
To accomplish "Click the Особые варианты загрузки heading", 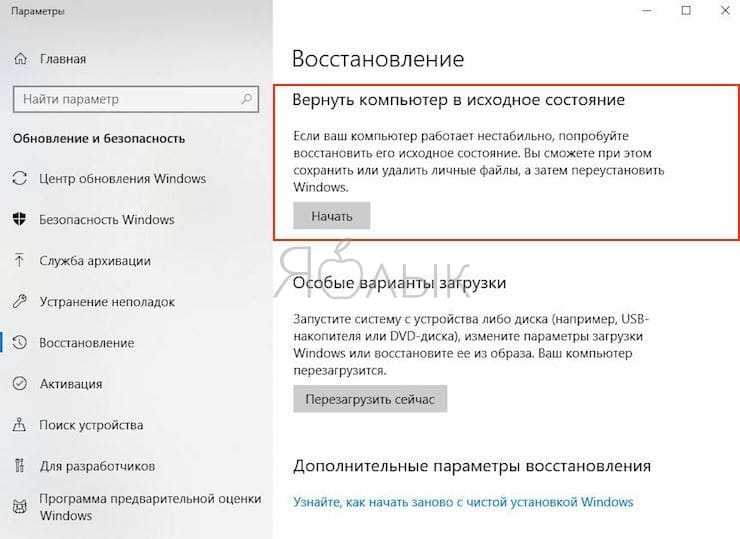I will point(399,283).
